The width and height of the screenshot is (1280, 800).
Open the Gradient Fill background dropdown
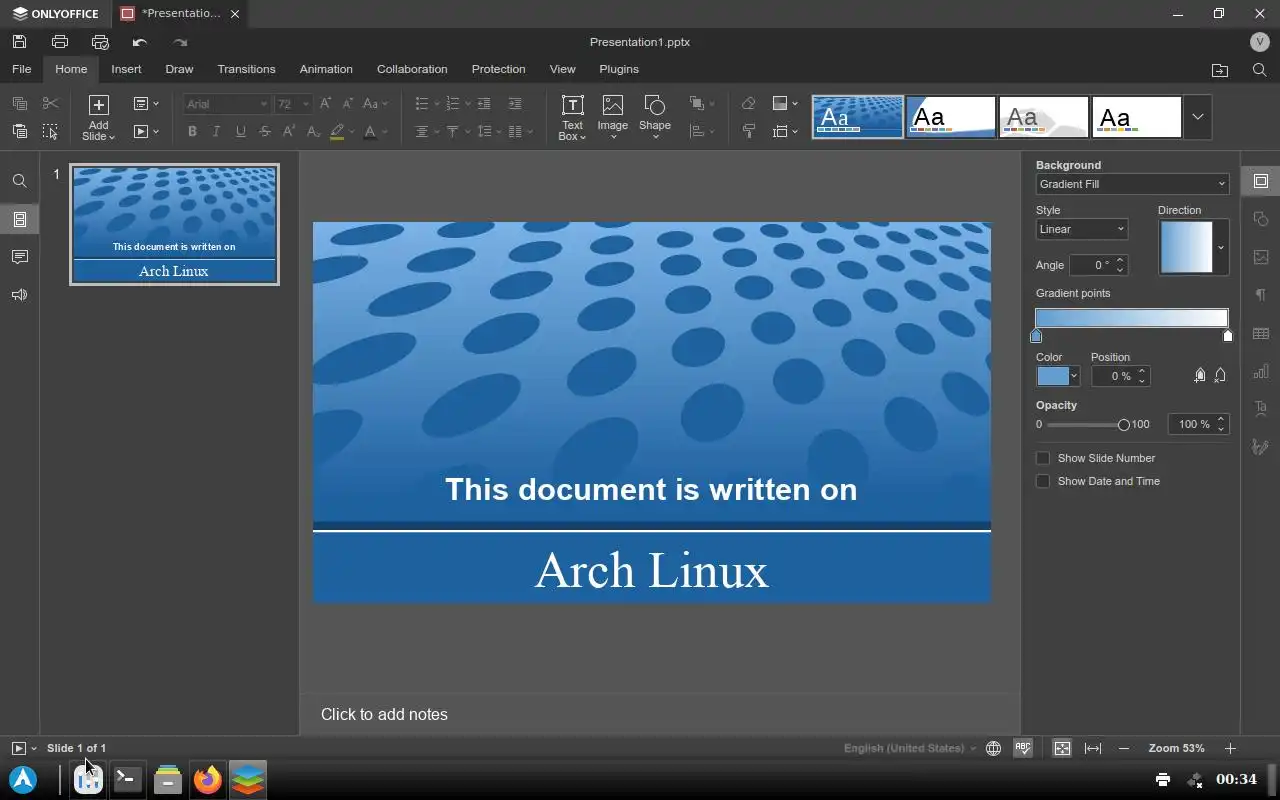pyautogui.click(x=1132, y=184)
